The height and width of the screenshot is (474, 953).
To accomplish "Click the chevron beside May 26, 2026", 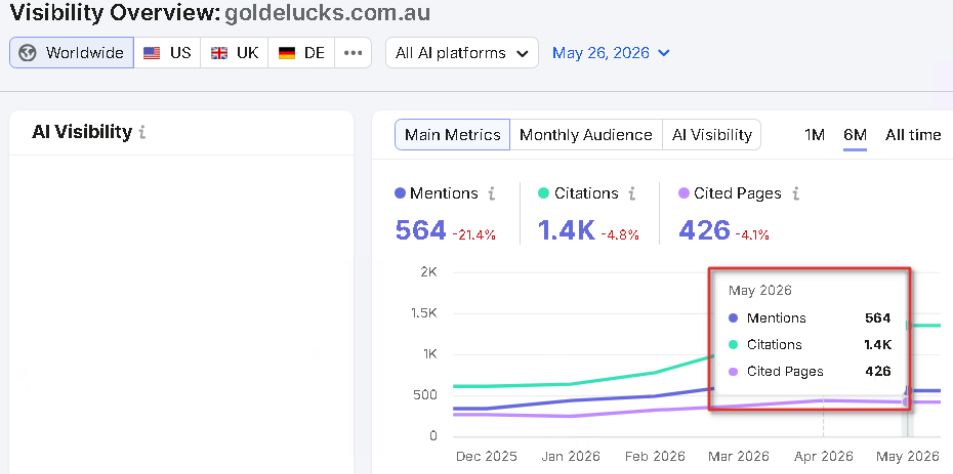I will [x=664, y=53].
